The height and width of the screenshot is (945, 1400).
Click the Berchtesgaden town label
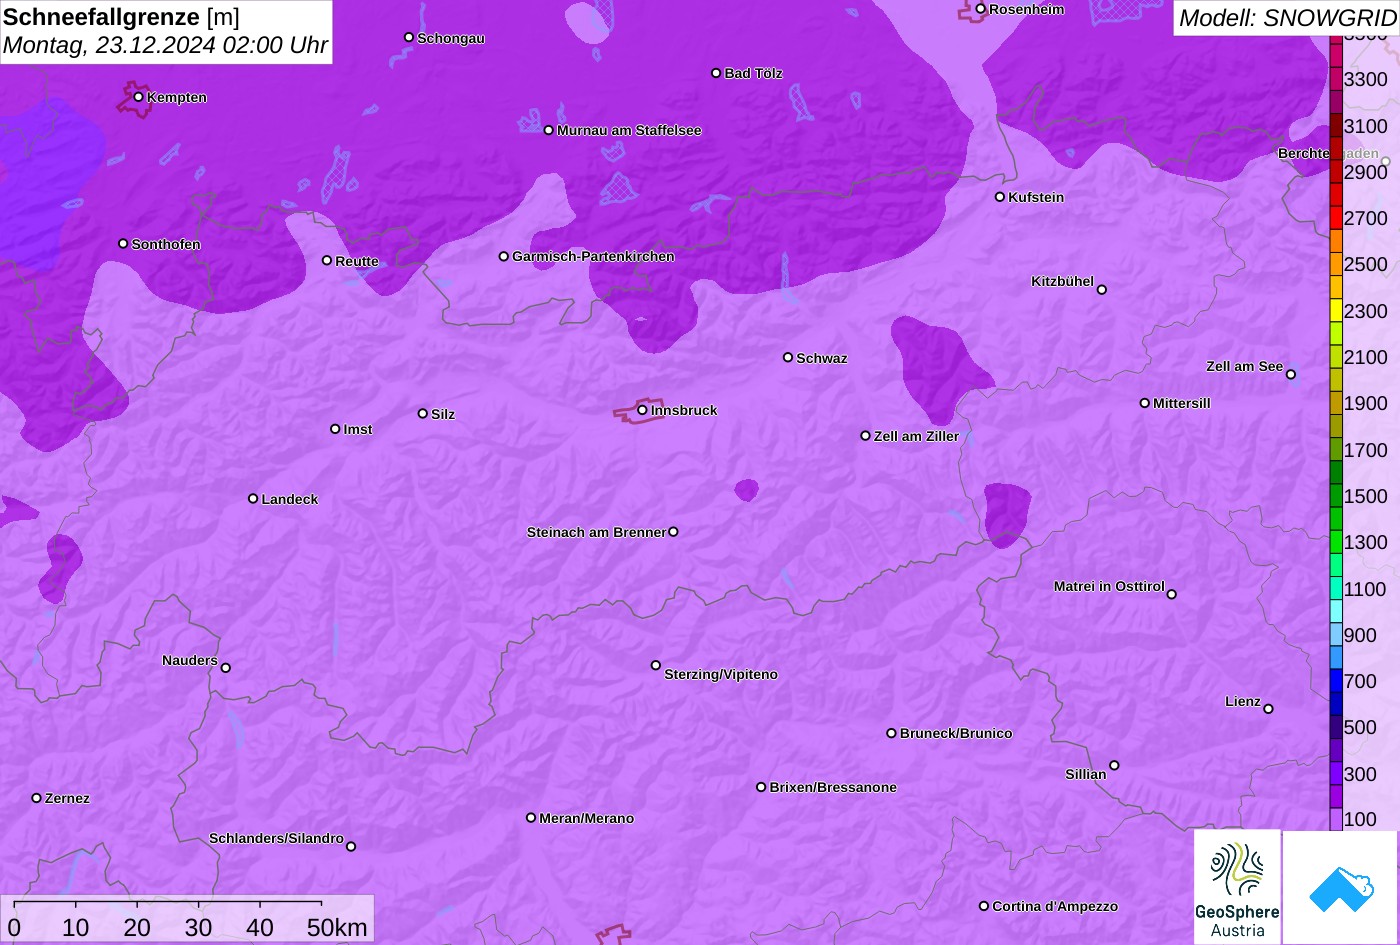pos(1328,153)
